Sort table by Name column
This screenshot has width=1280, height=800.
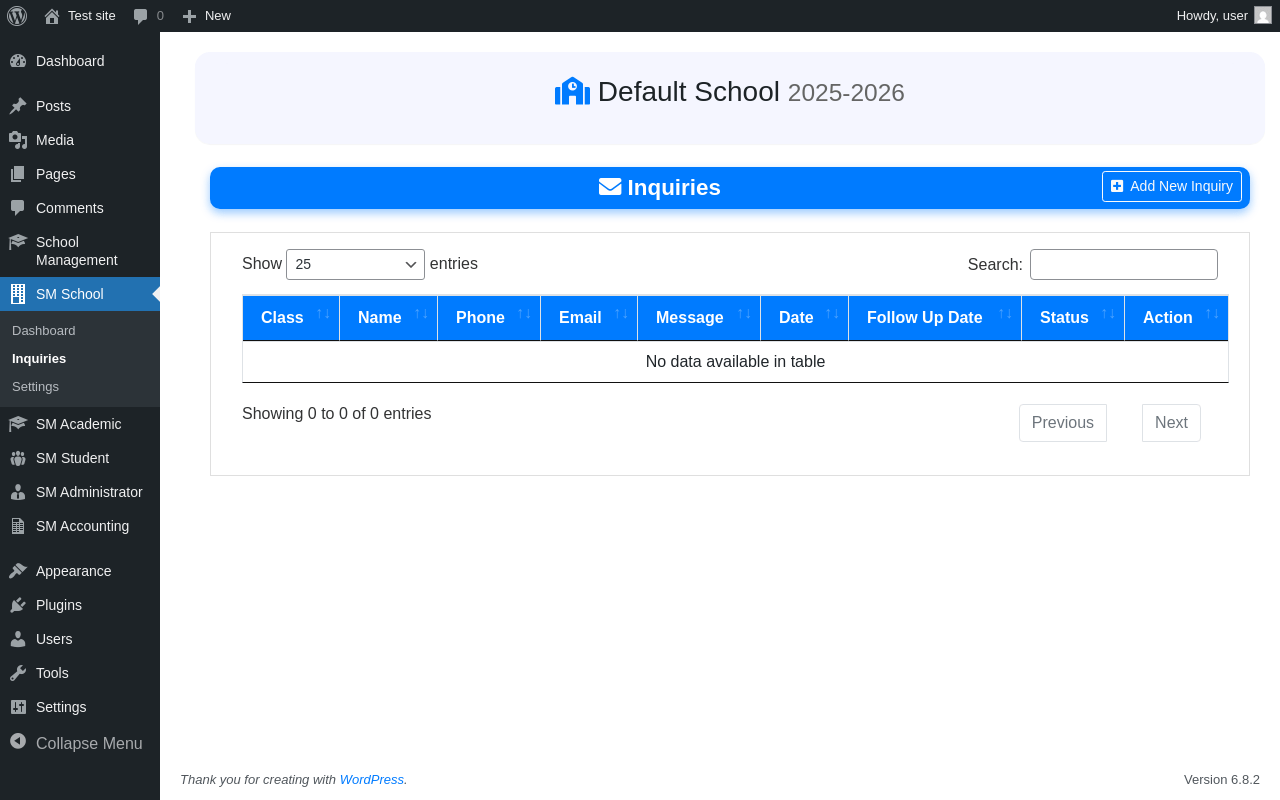click(389, 318)
